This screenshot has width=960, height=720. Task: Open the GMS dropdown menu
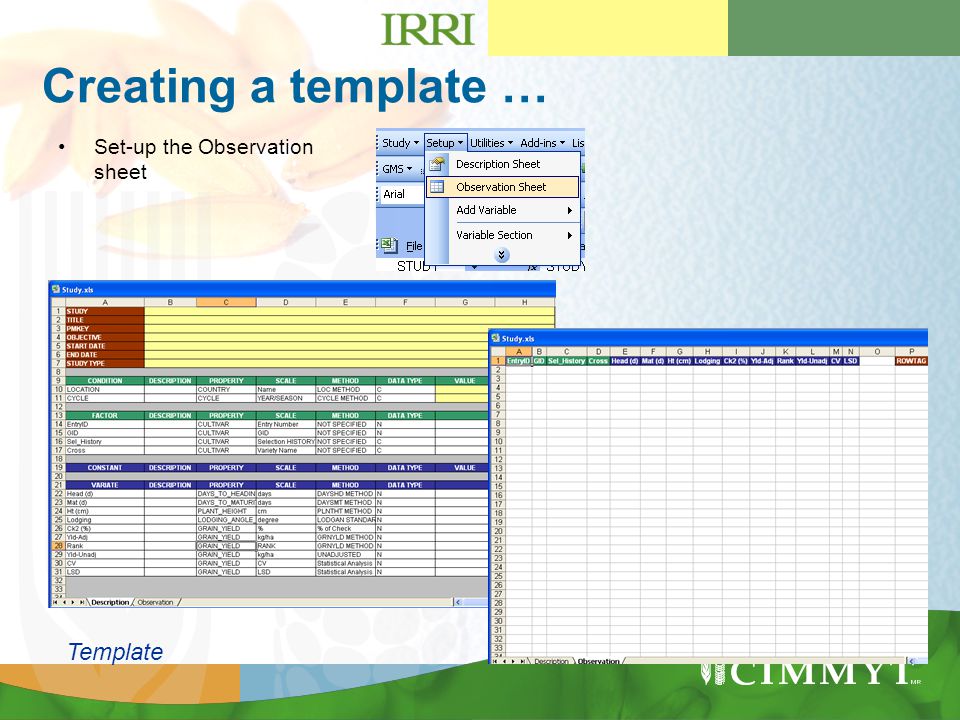(x=397, y=168)
